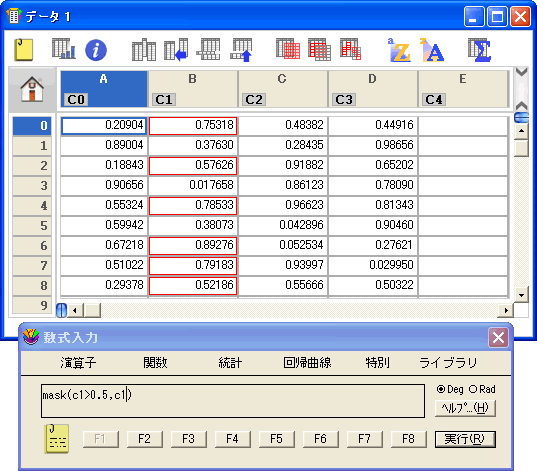This screenshot has width=537, height=471.
Task: Click the sort descending Z-A icon
Action: (x=432, y=50)
